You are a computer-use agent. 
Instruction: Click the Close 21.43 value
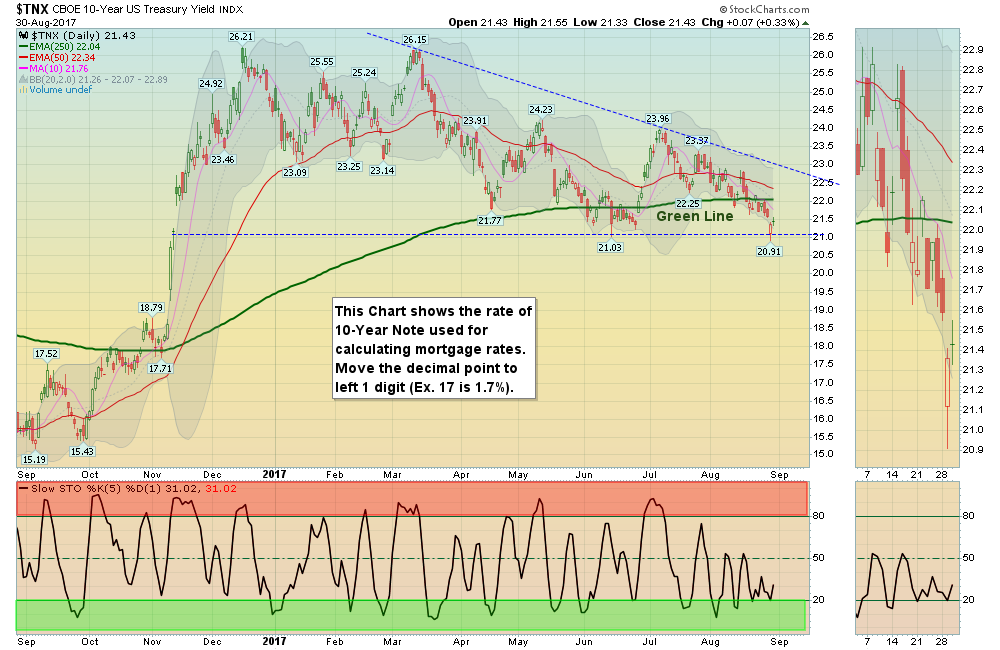point(664,22)
